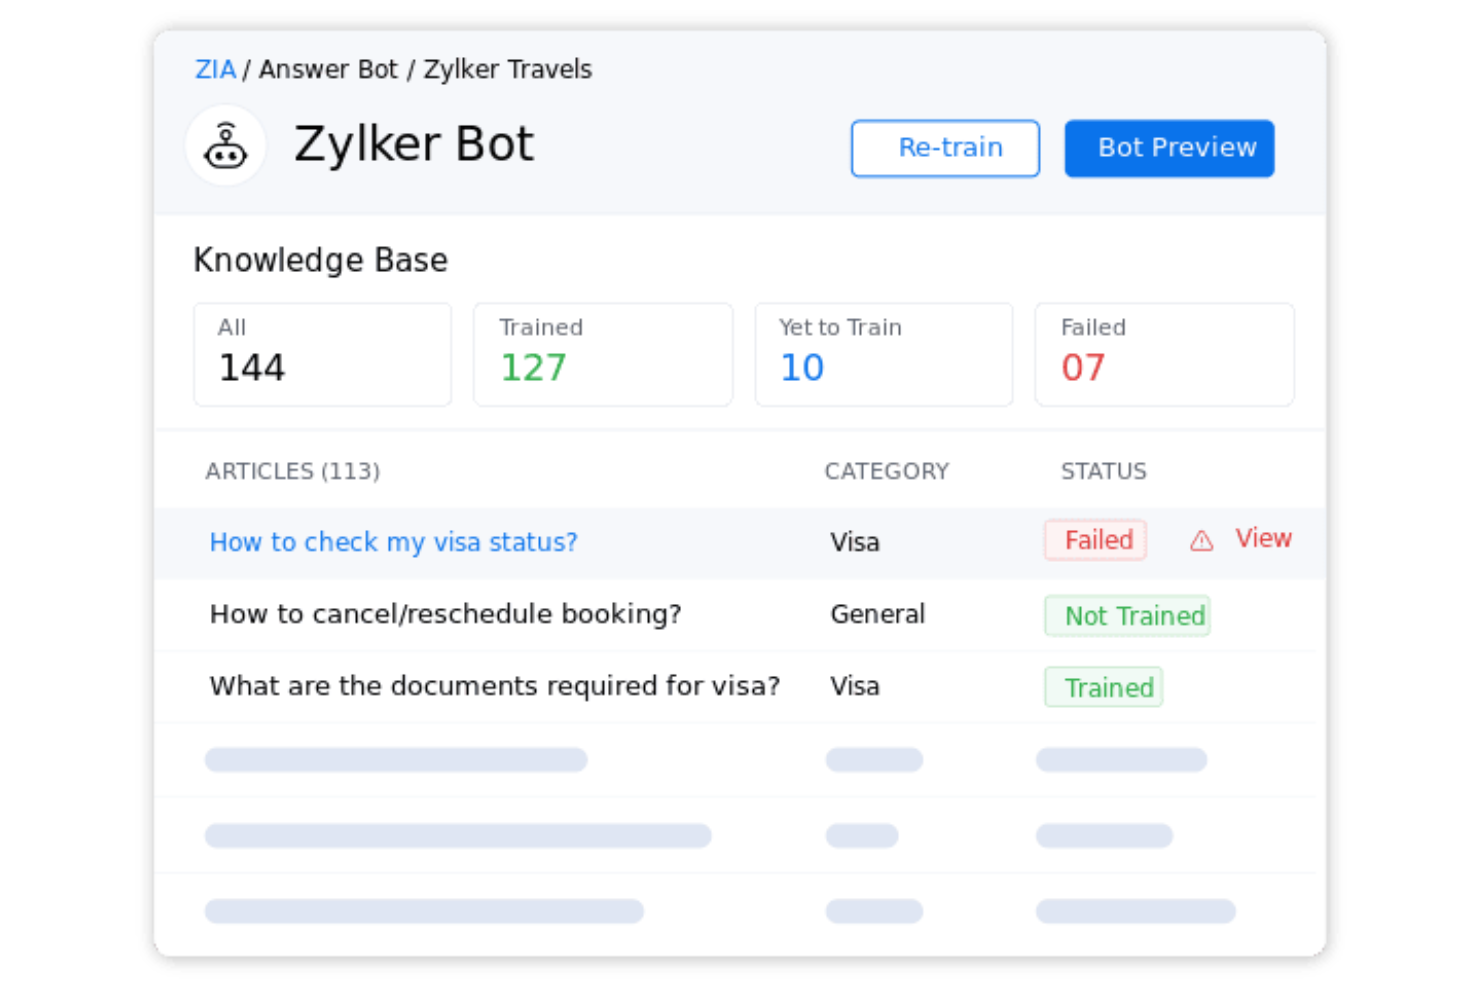This screenshot has height=987, width=1480.
Task: Click the STATUS column header
Action: click(x=1104, y=471)
